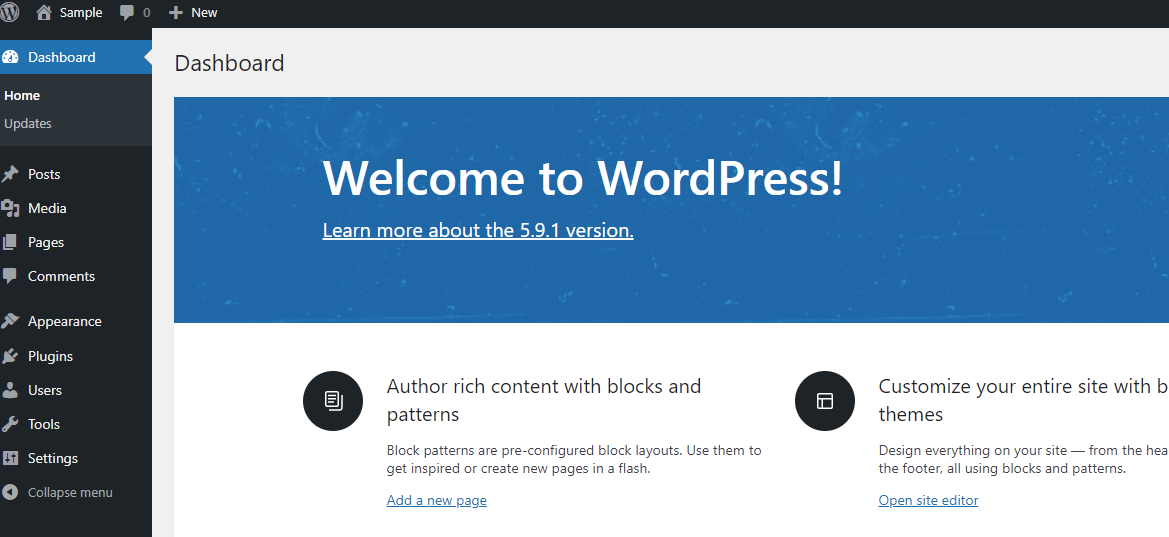Image resolution: width=1169 pixels, height=537 pixels.
Task: Click the Welcome to WordPress! heading
Action: tap(582, 178)
